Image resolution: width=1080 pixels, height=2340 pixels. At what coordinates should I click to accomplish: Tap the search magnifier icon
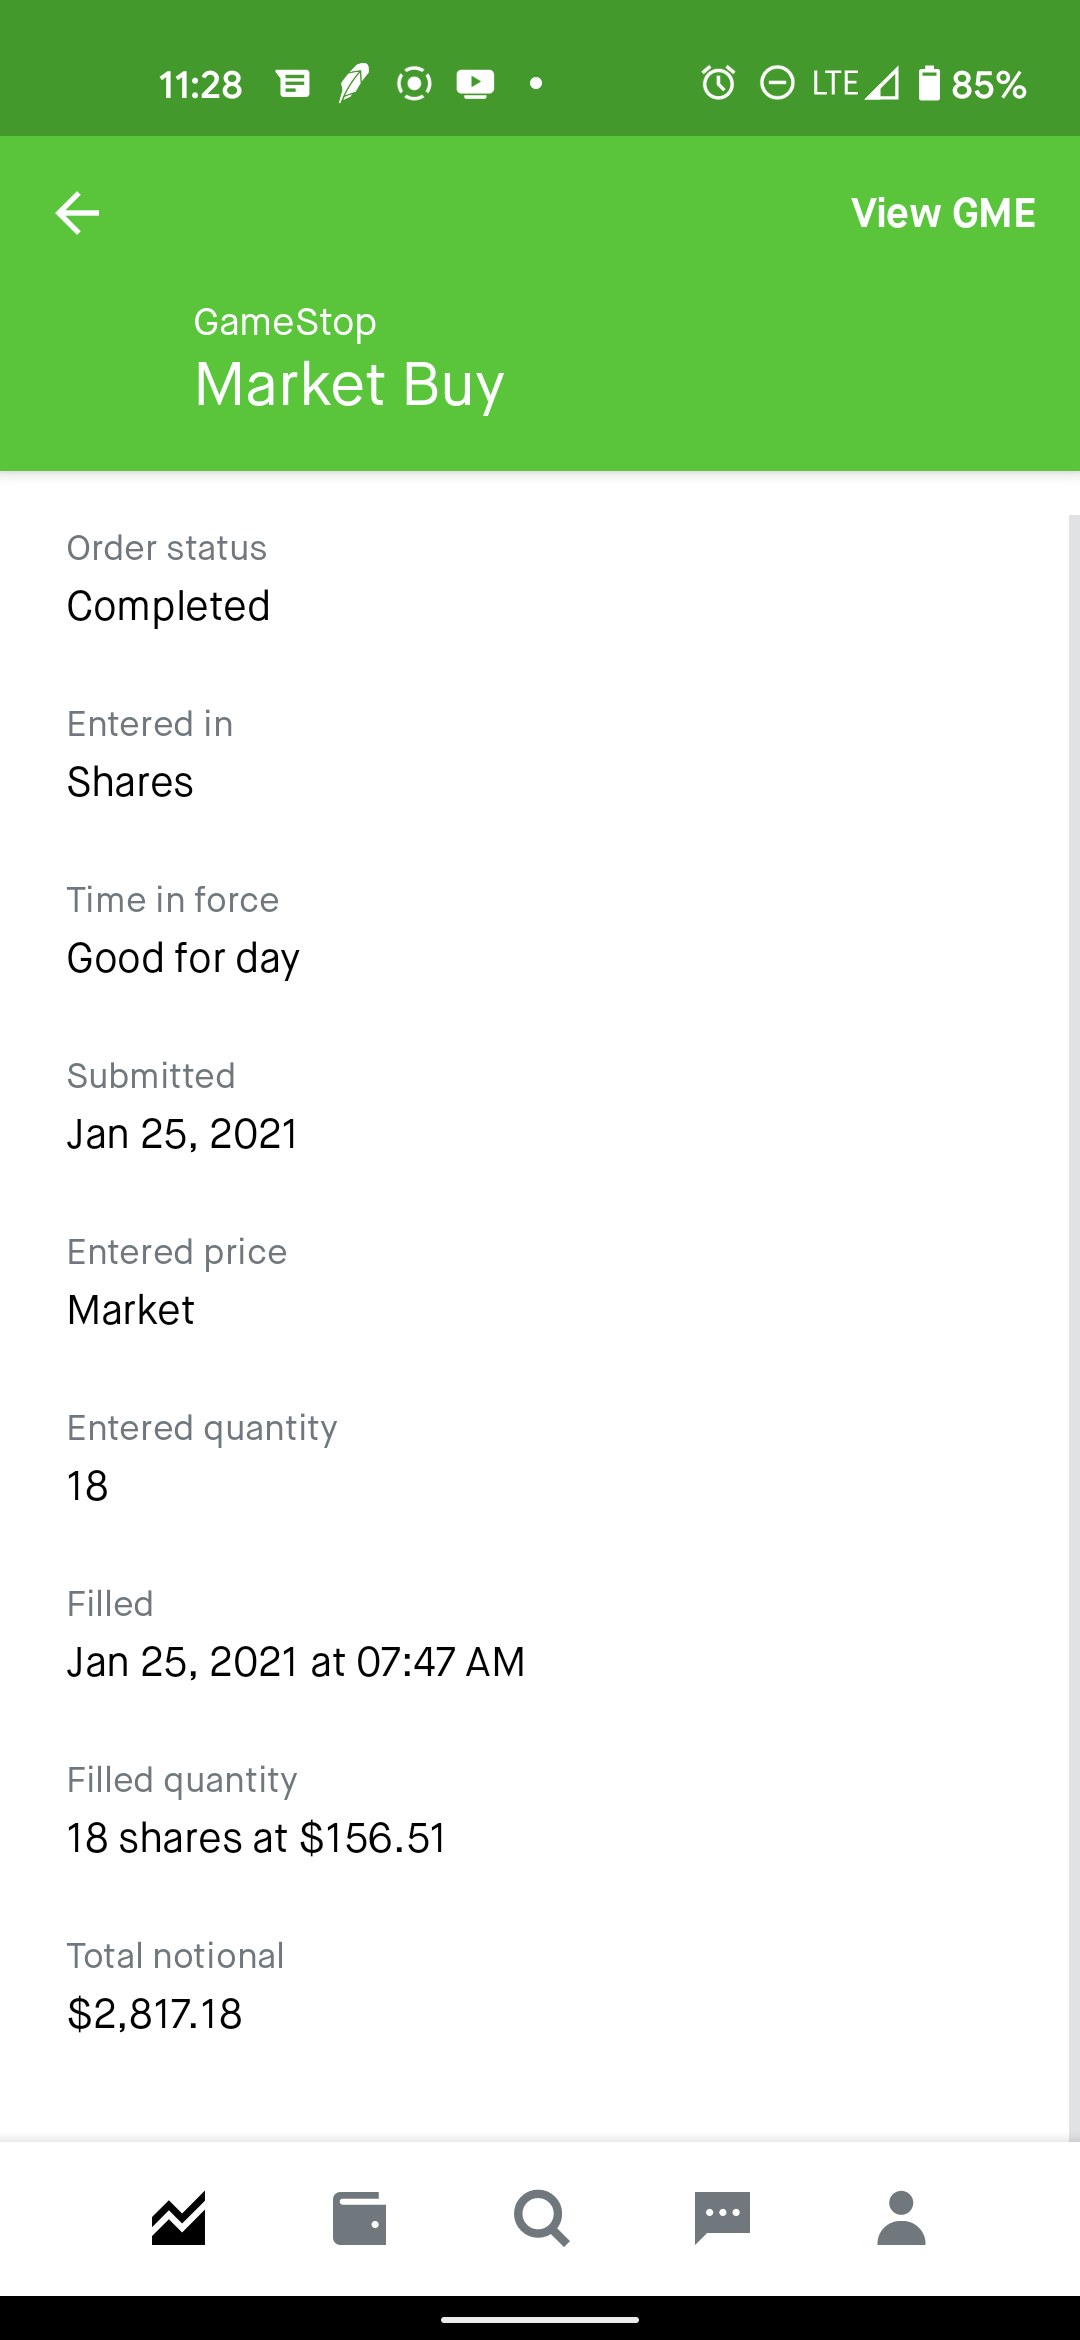tap(541, 2218)
